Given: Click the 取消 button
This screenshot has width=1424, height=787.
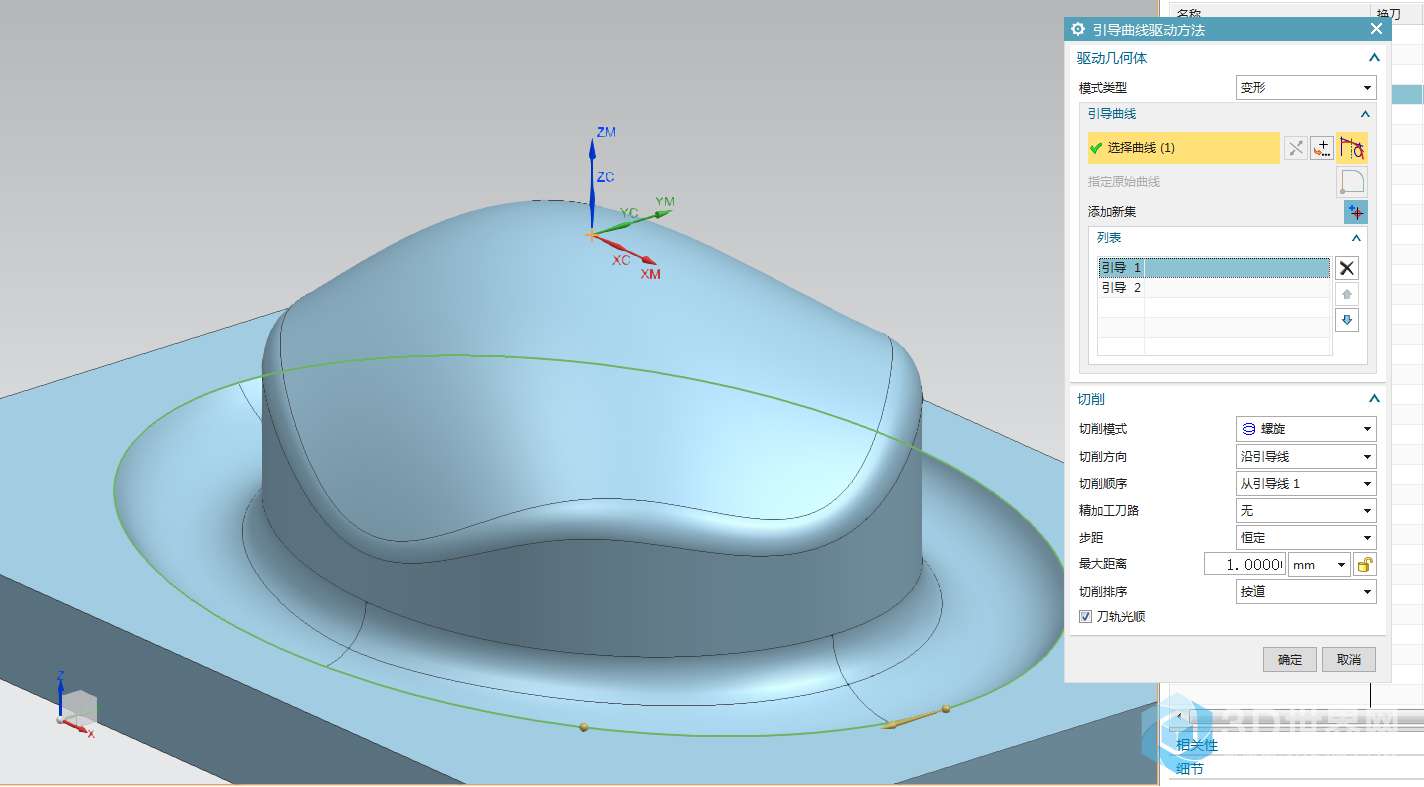Looking at the screenshot, I should [x=1349, y=660].
